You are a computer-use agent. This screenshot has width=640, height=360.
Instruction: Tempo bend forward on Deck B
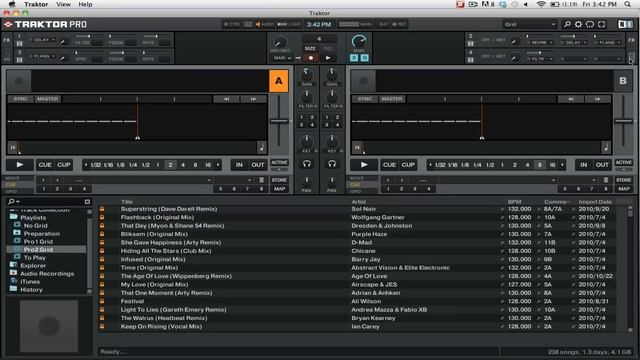(598, 99)
